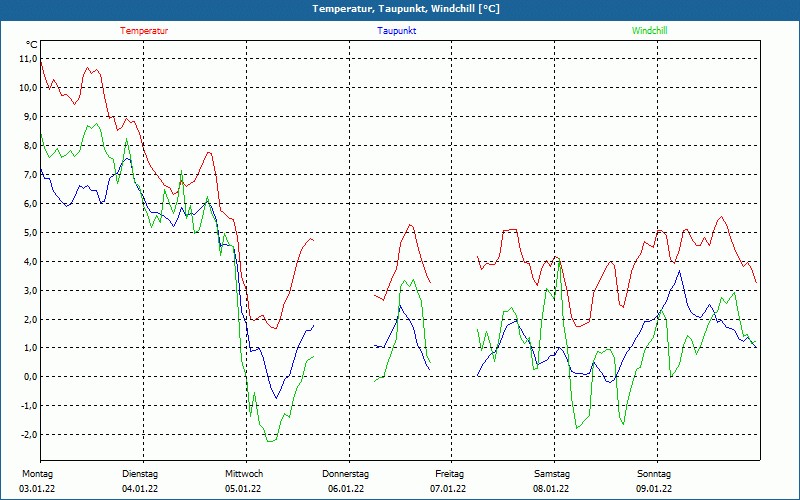Click the 9,0 y-axis value
Screen dimensions: 800x500
30,117
